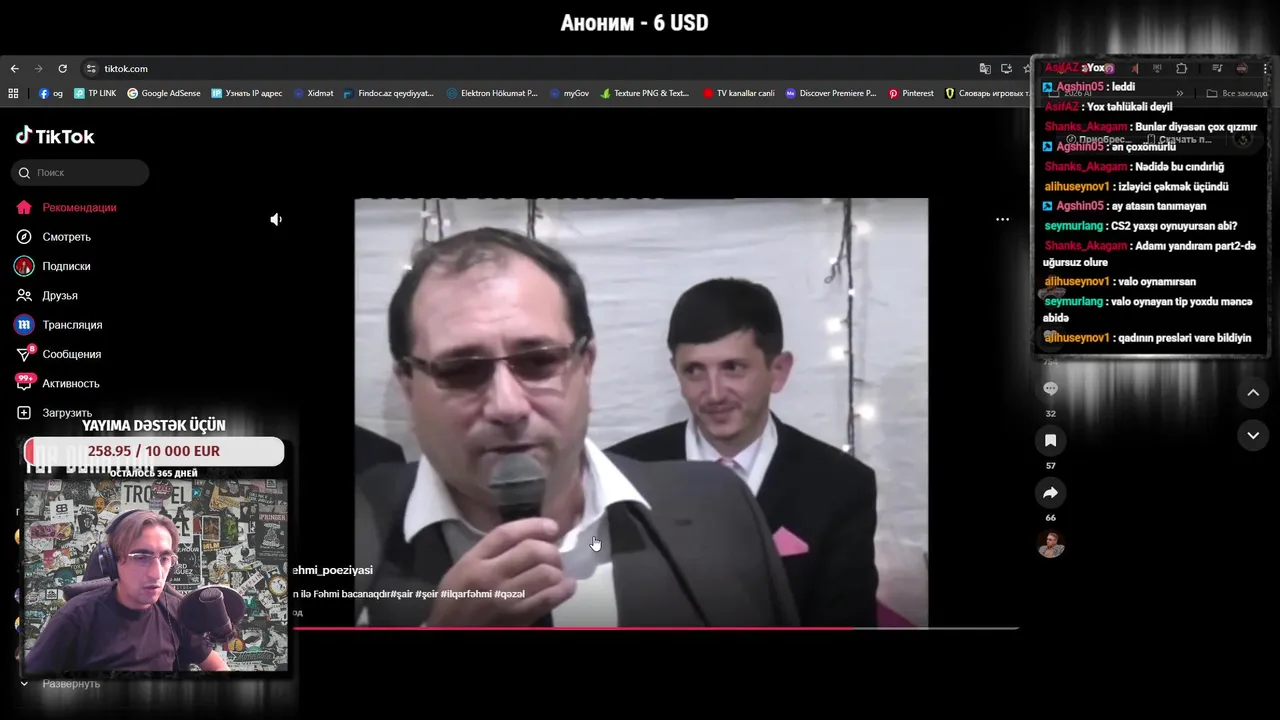Select Рекомендации in TikTok sidebar
This screenshot has width=1280, height=720.
79,208
